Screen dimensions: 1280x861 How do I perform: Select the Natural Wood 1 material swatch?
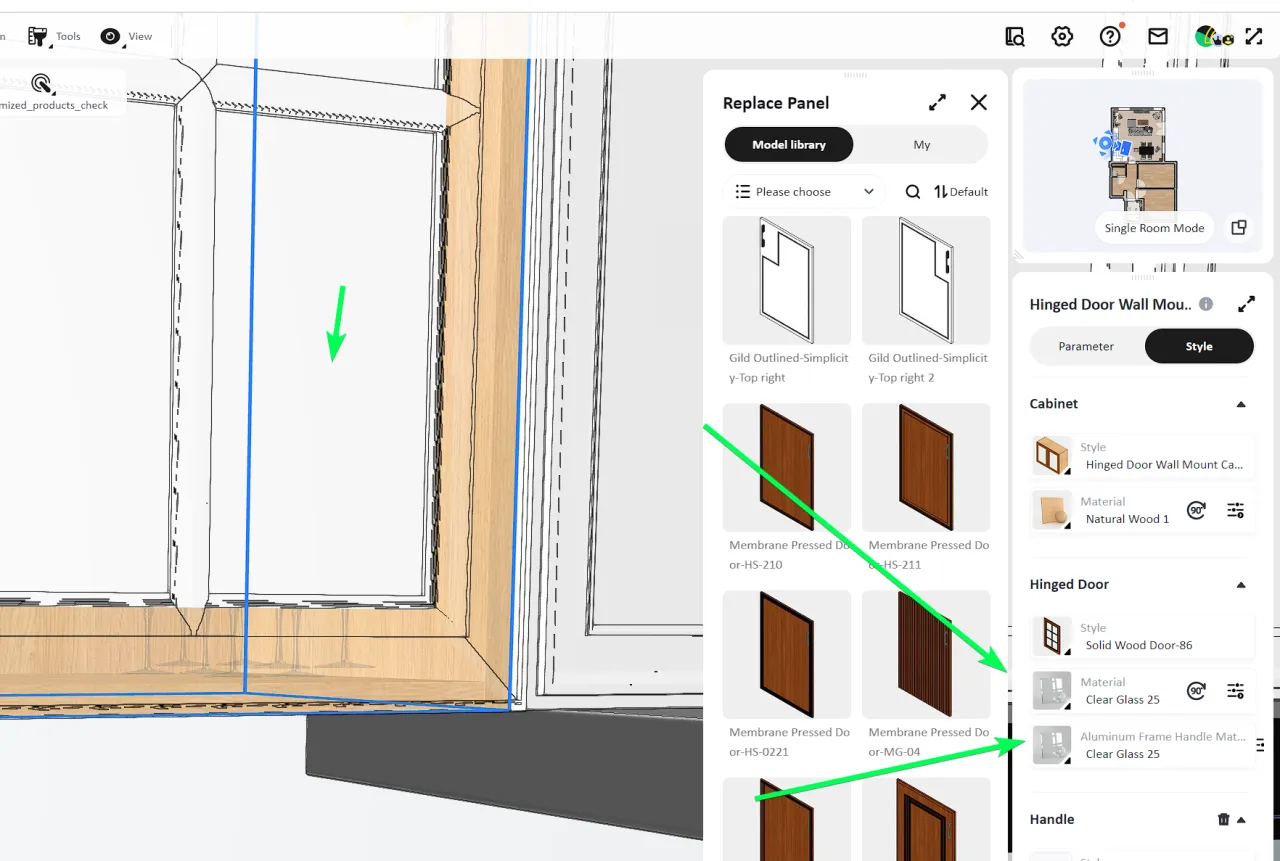coord(1052,510)
